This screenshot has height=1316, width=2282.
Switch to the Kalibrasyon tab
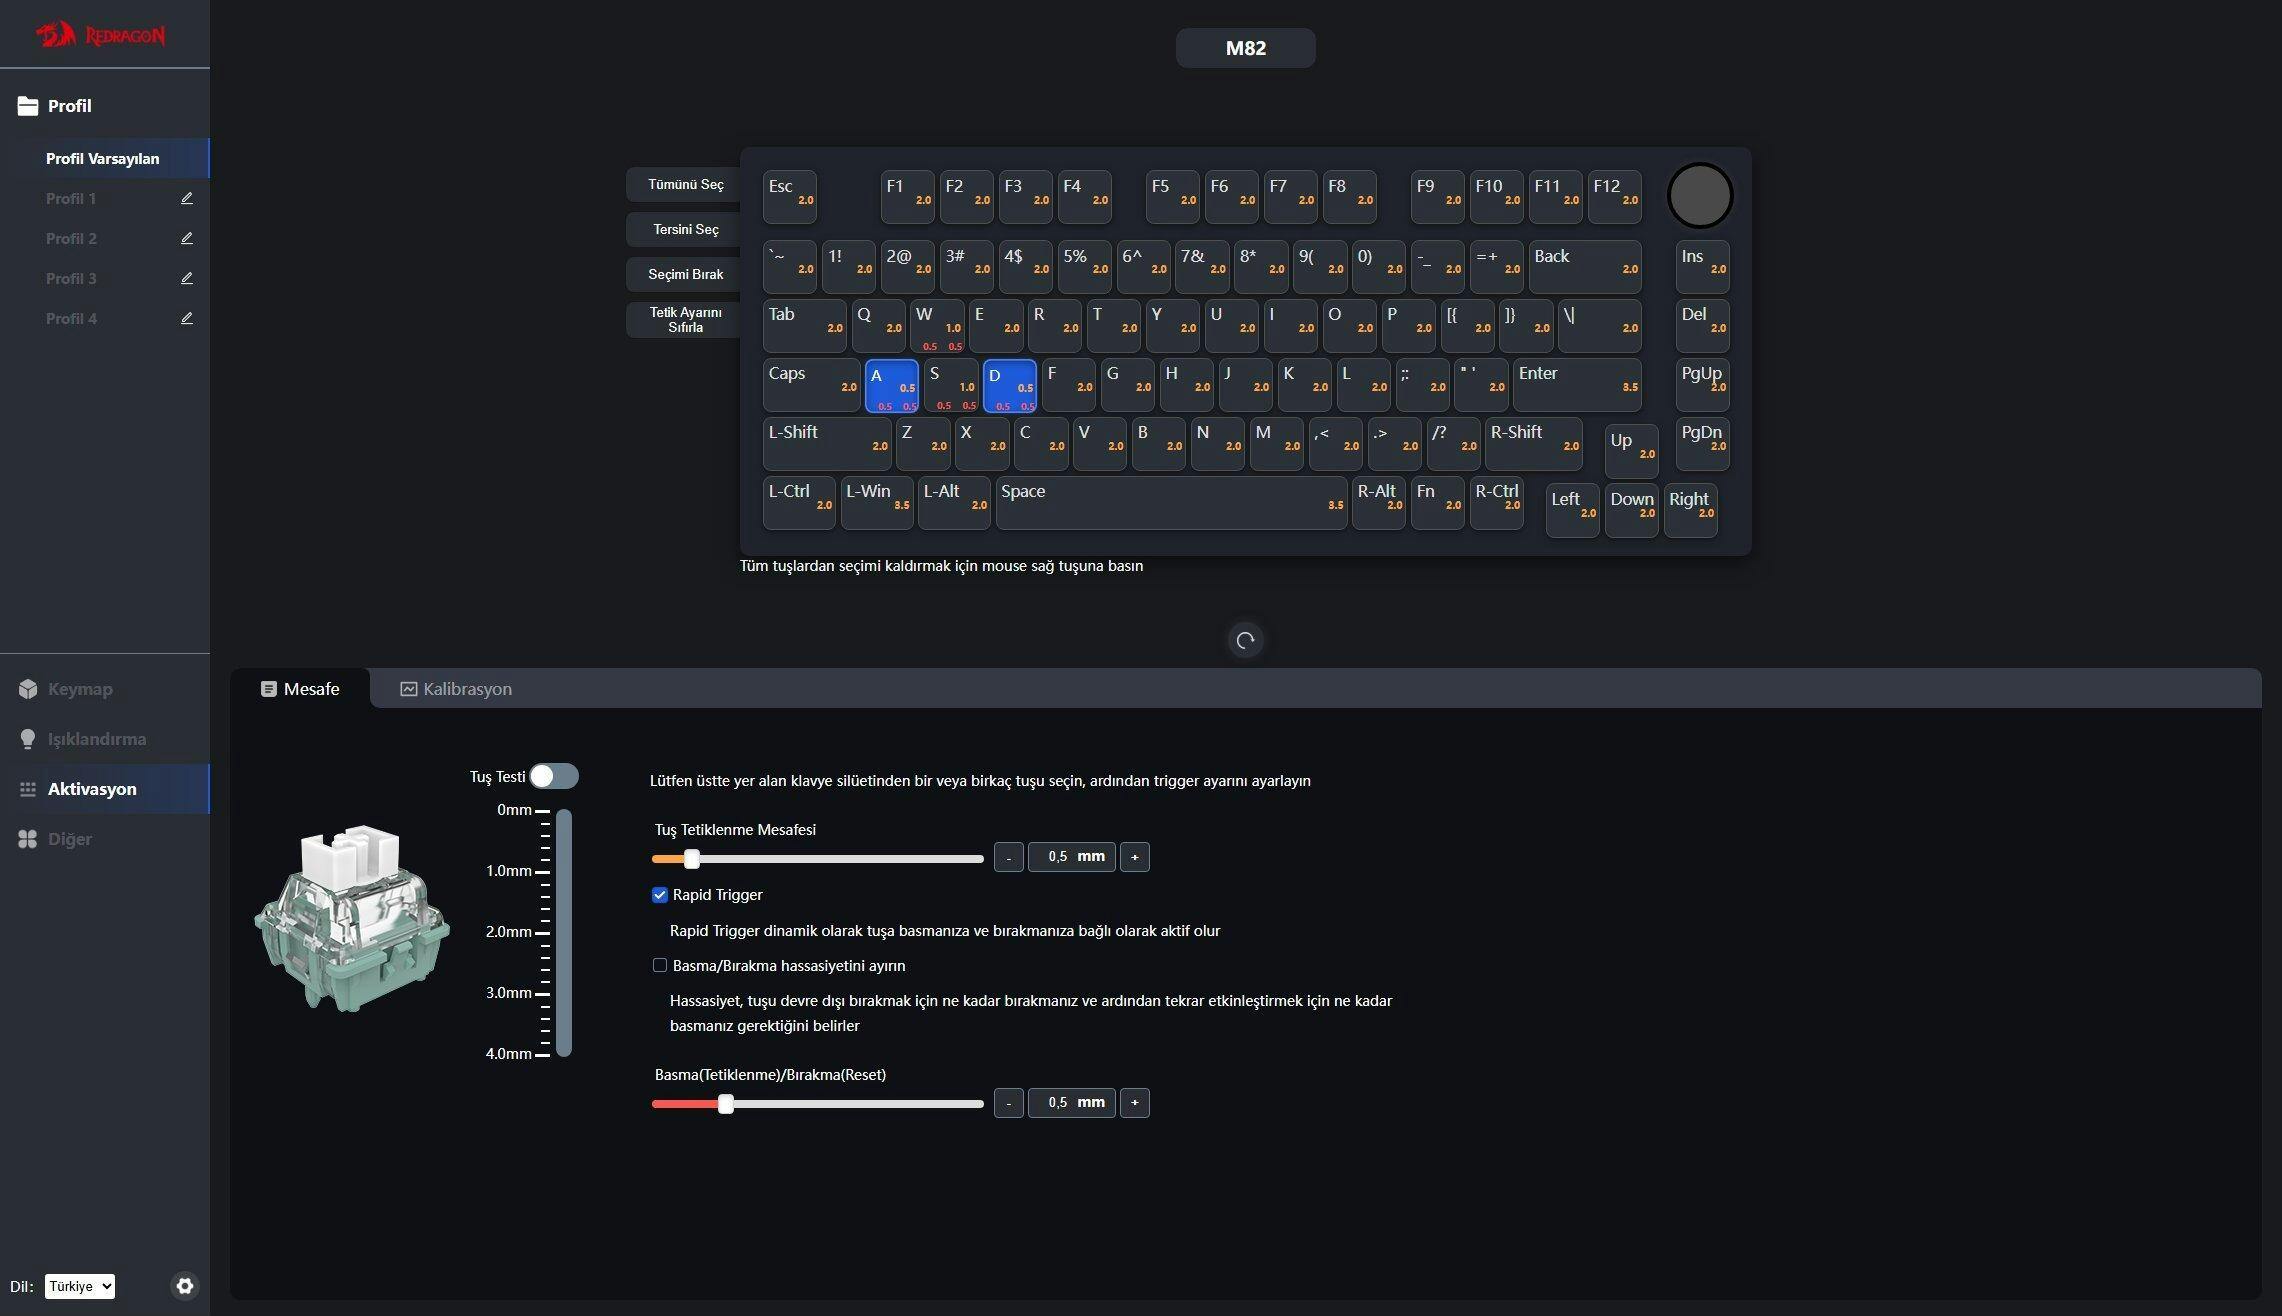pyautogui.click(x=456, y=689)
